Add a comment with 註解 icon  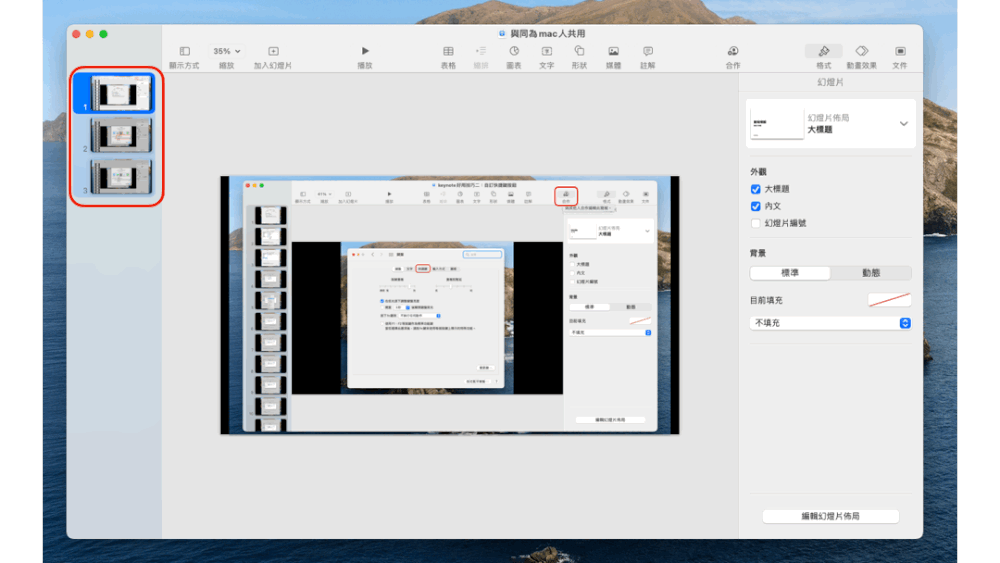click(x=647, y=51)
